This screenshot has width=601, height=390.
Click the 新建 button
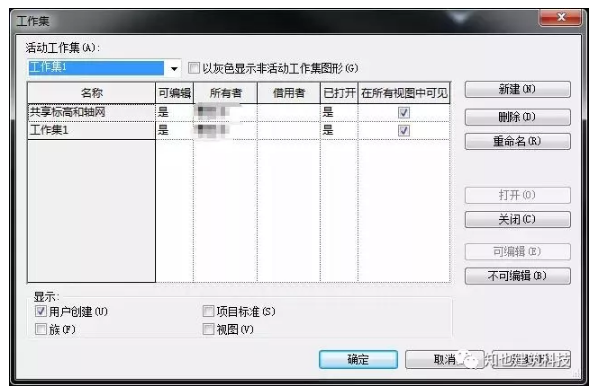pos(517,89)
